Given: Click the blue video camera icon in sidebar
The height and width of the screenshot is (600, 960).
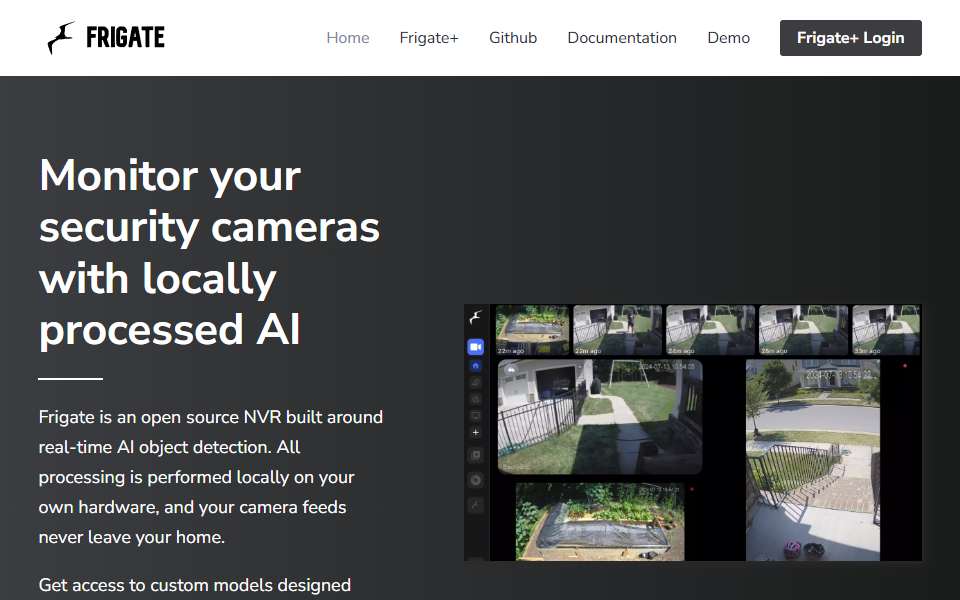Looking at the screenshot, I should pyautogui.click(x=476, y=347).
